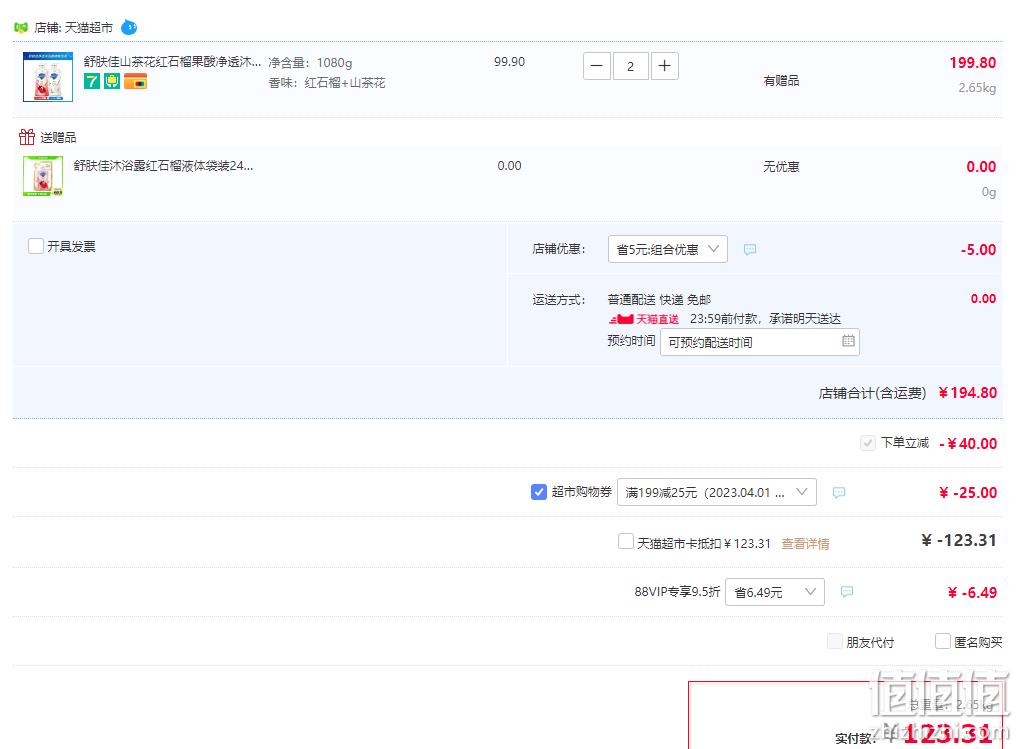Expand the 省6.49元 88VIP dropdown
1019x749 pixels.
[x=775, y=592]
